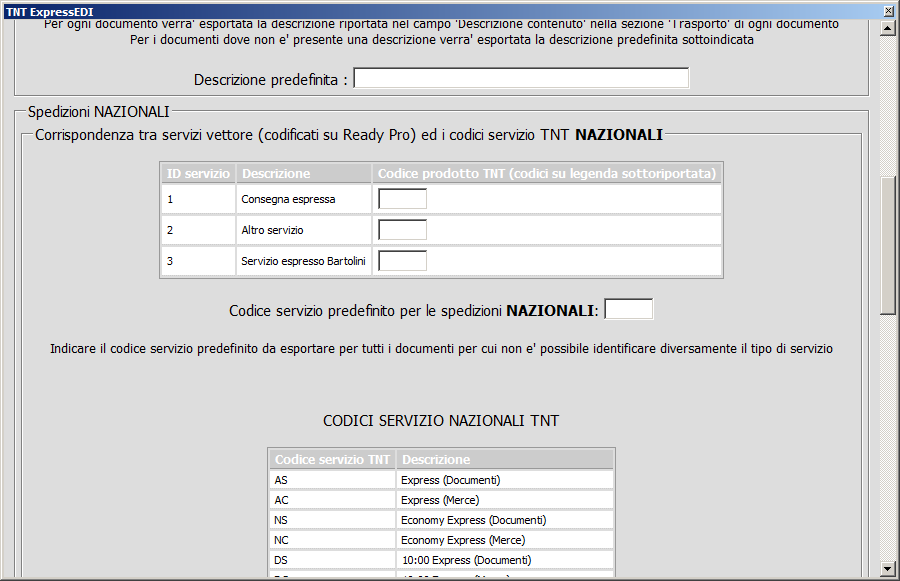Click the 'NC' service code cell
The width and height of the screenshot is (900, 581).
(x=332, y=540)
